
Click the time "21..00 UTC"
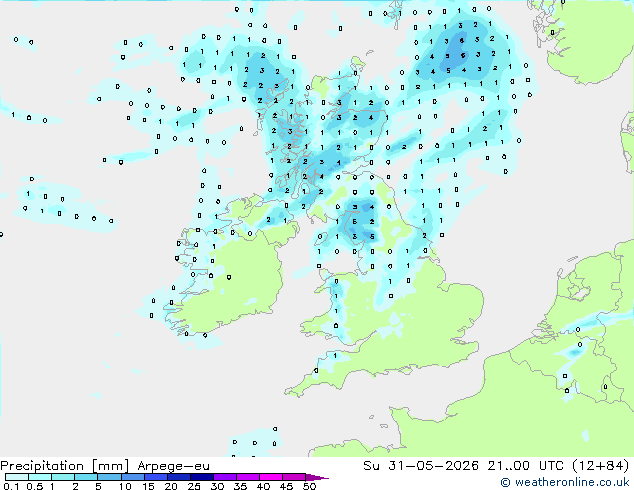(526, 466)
